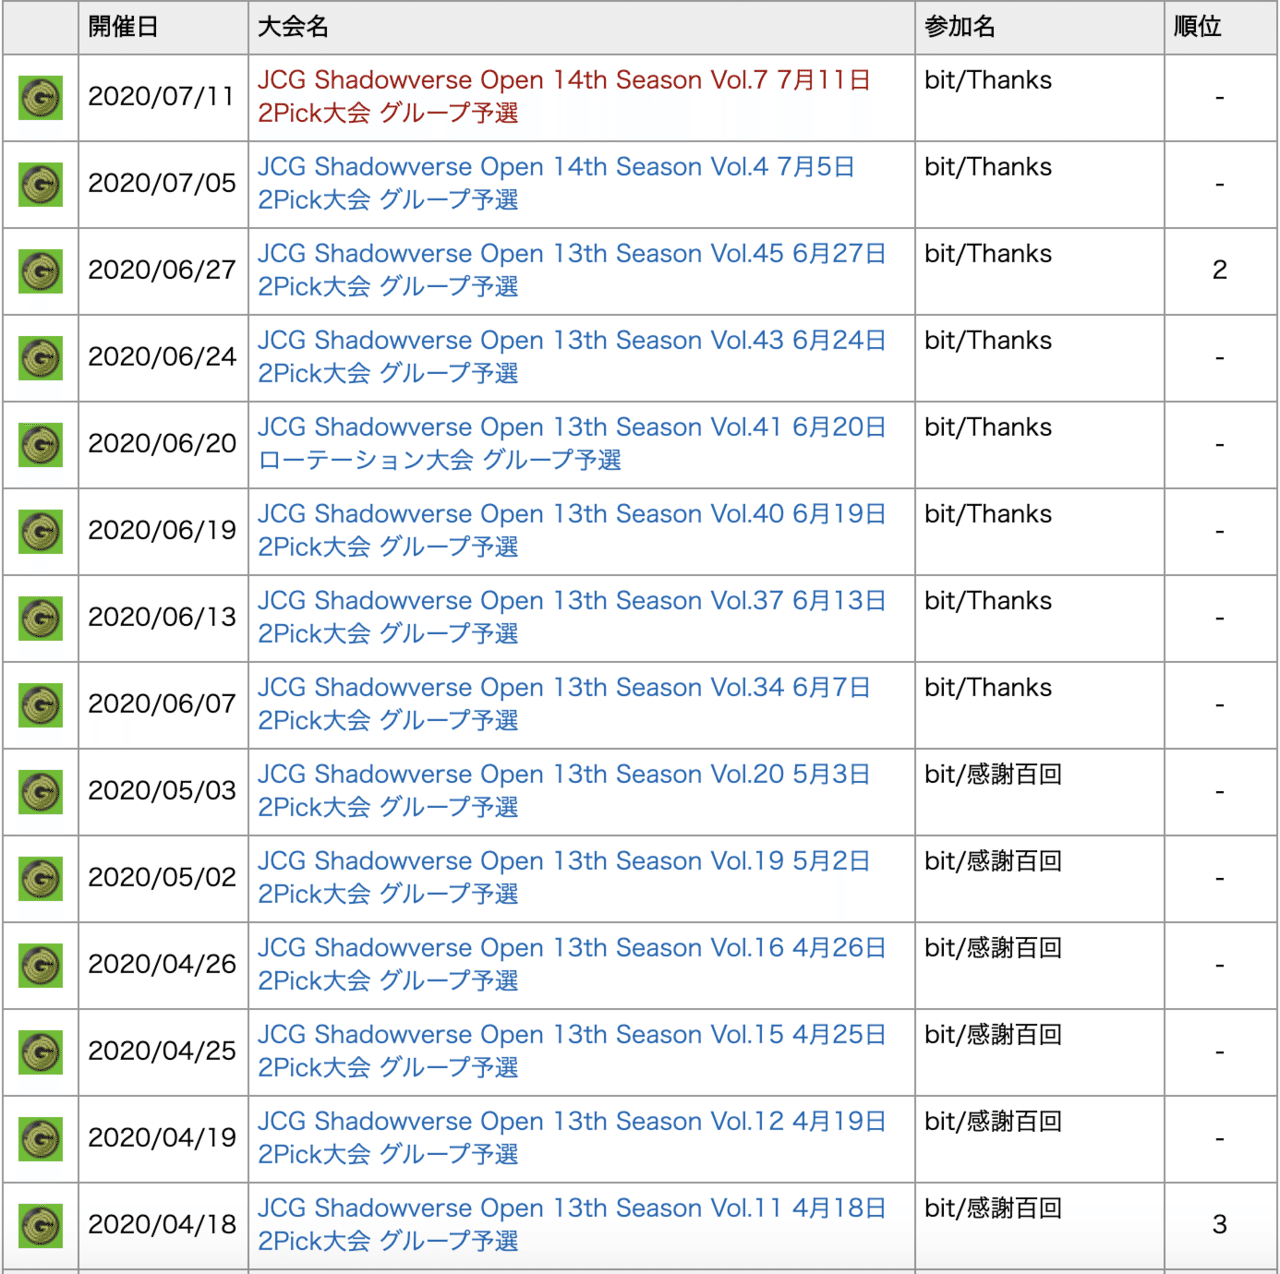Open 13th Season Vol.16 4月26日 tournament link
The height and width of the screenshot is (1274, 1280).
coord(572,964)
